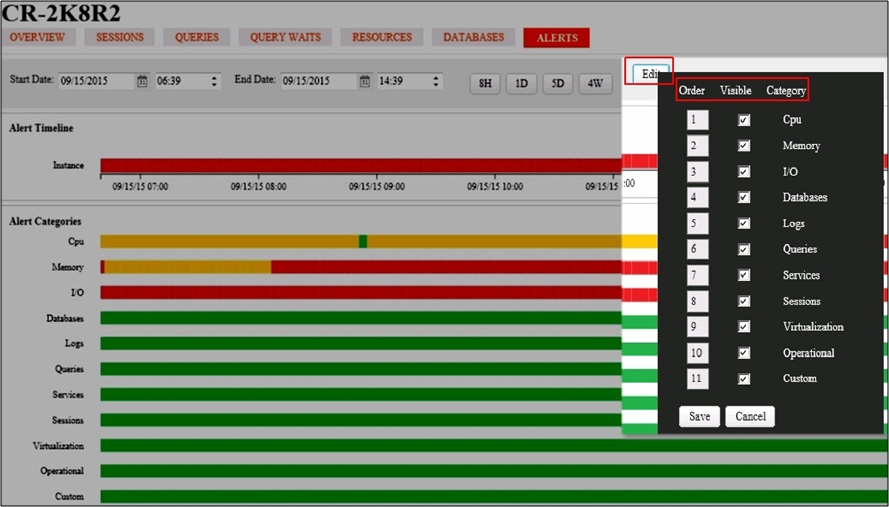The width and height of the screenshot is (889, 507).
Task: Click the Virtualization green alert bar
Action: (493, 446)
